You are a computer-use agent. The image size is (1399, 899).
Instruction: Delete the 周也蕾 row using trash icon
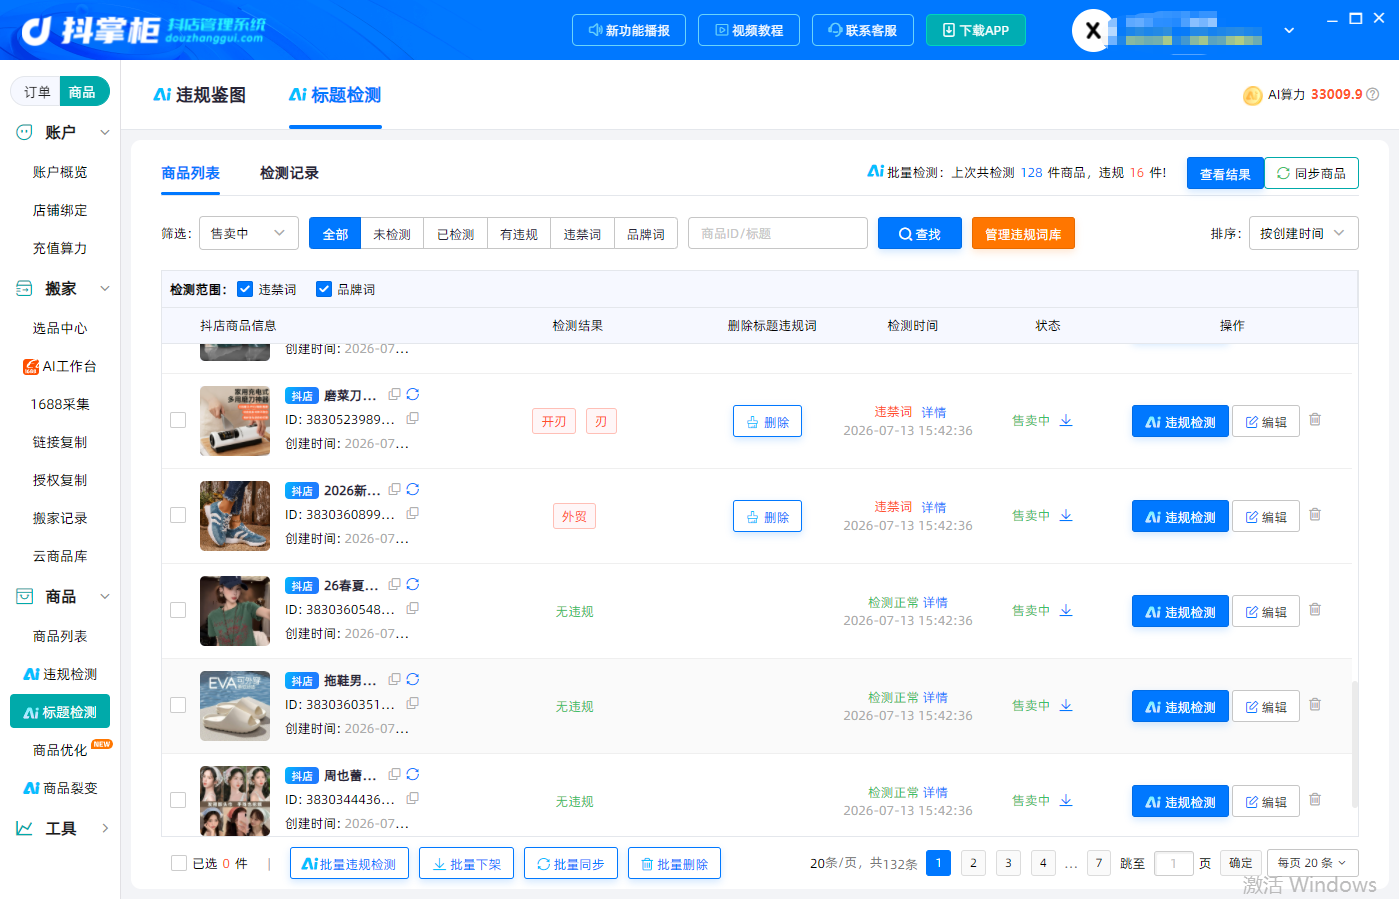(1315, 800)
